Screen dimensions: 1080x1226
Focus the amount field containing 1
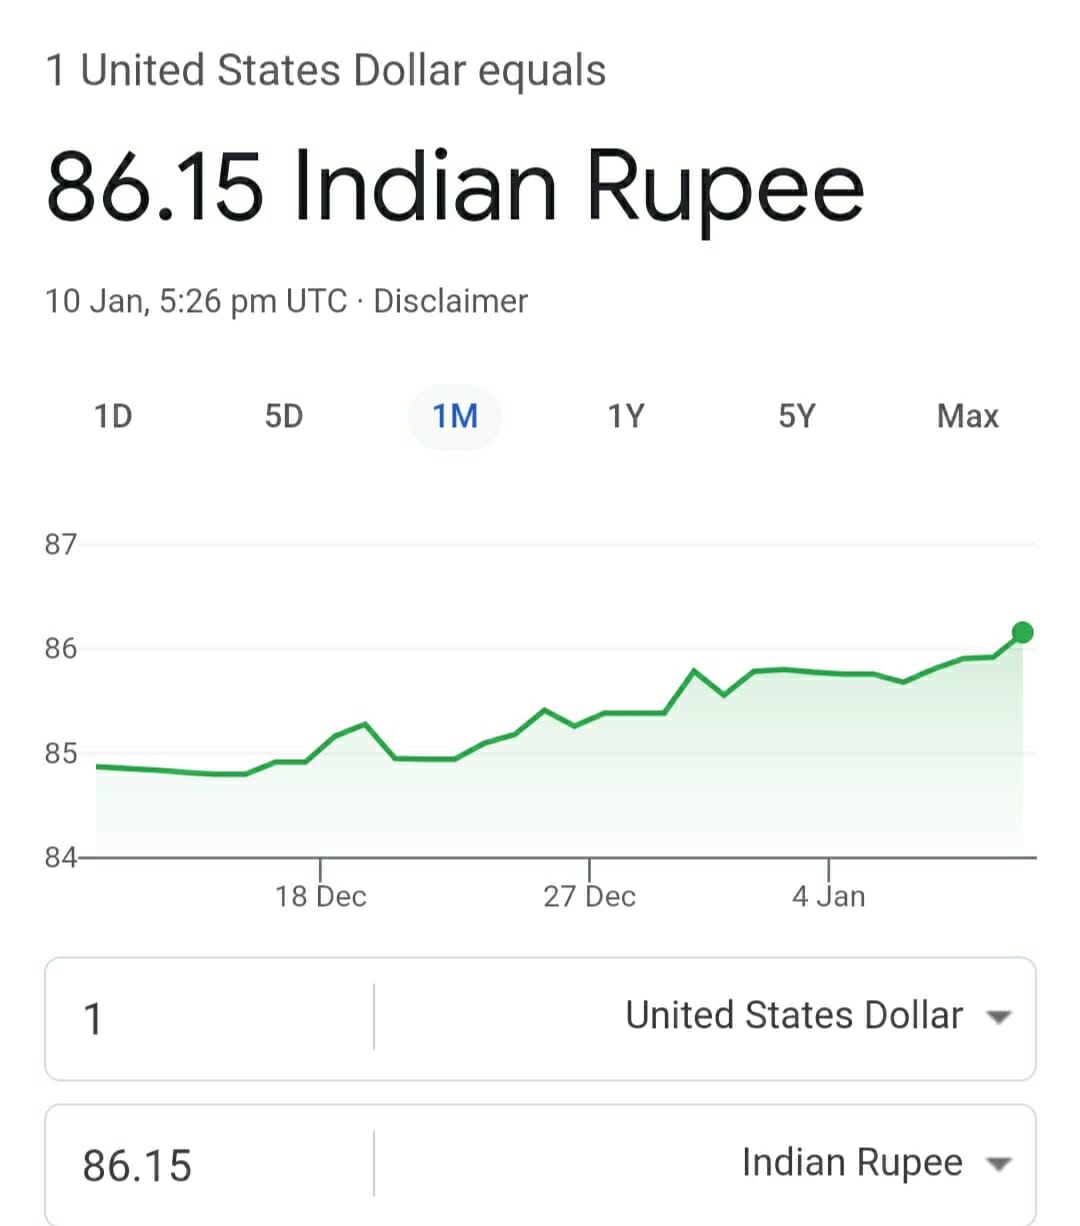click(210, 1019)
